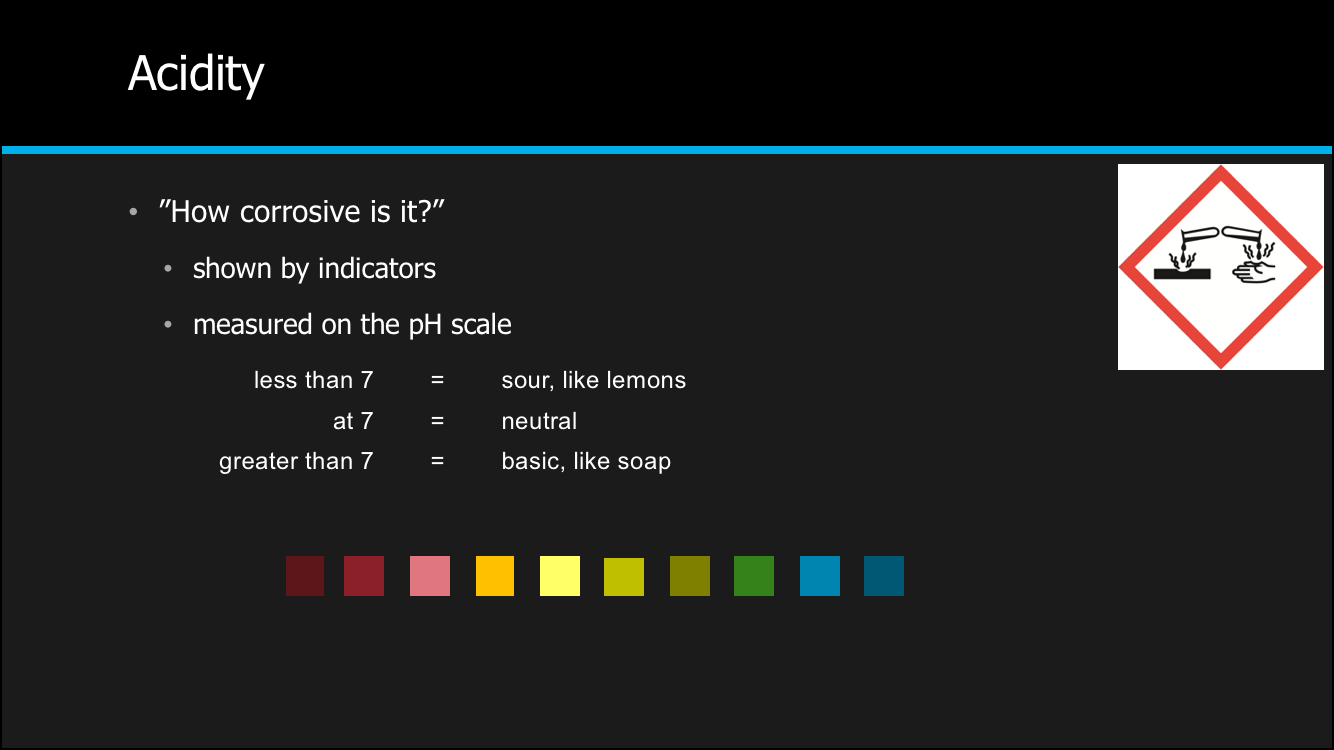1334x750 pixels.
Task: Select the "basic, like soap" text
Action: point(586,461)
